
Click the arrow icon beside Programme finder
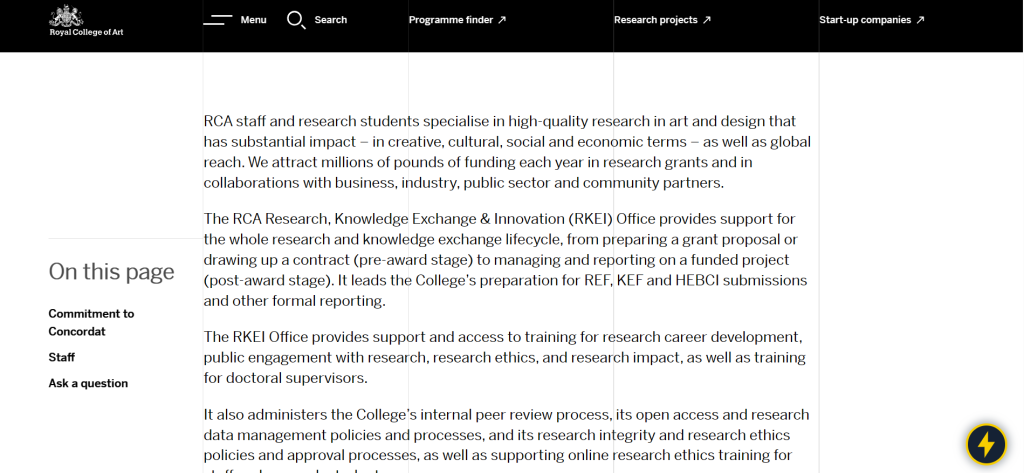(x=502, y=20)
